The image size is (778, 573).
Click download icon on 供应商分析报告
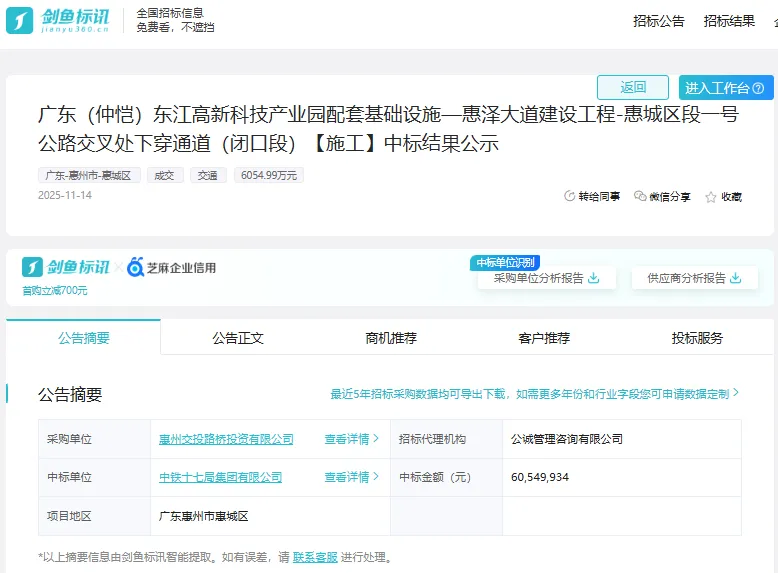pyautogui.click(x=737, y=278)
